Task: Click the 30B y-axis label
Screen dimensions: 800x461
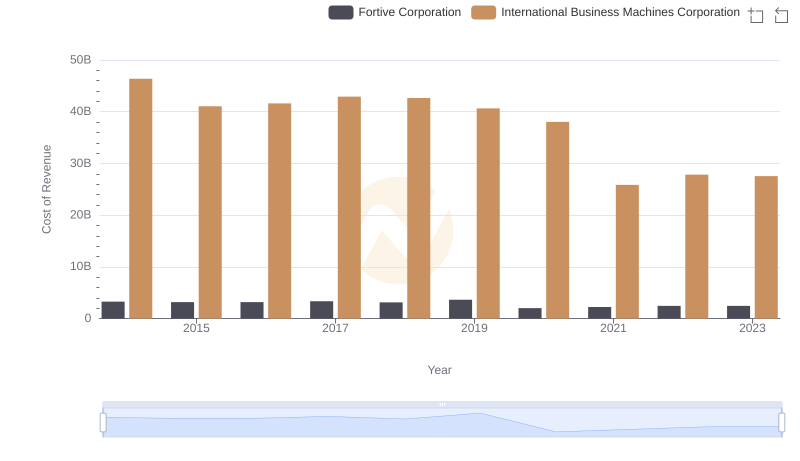Action: (x=81, y=163)
